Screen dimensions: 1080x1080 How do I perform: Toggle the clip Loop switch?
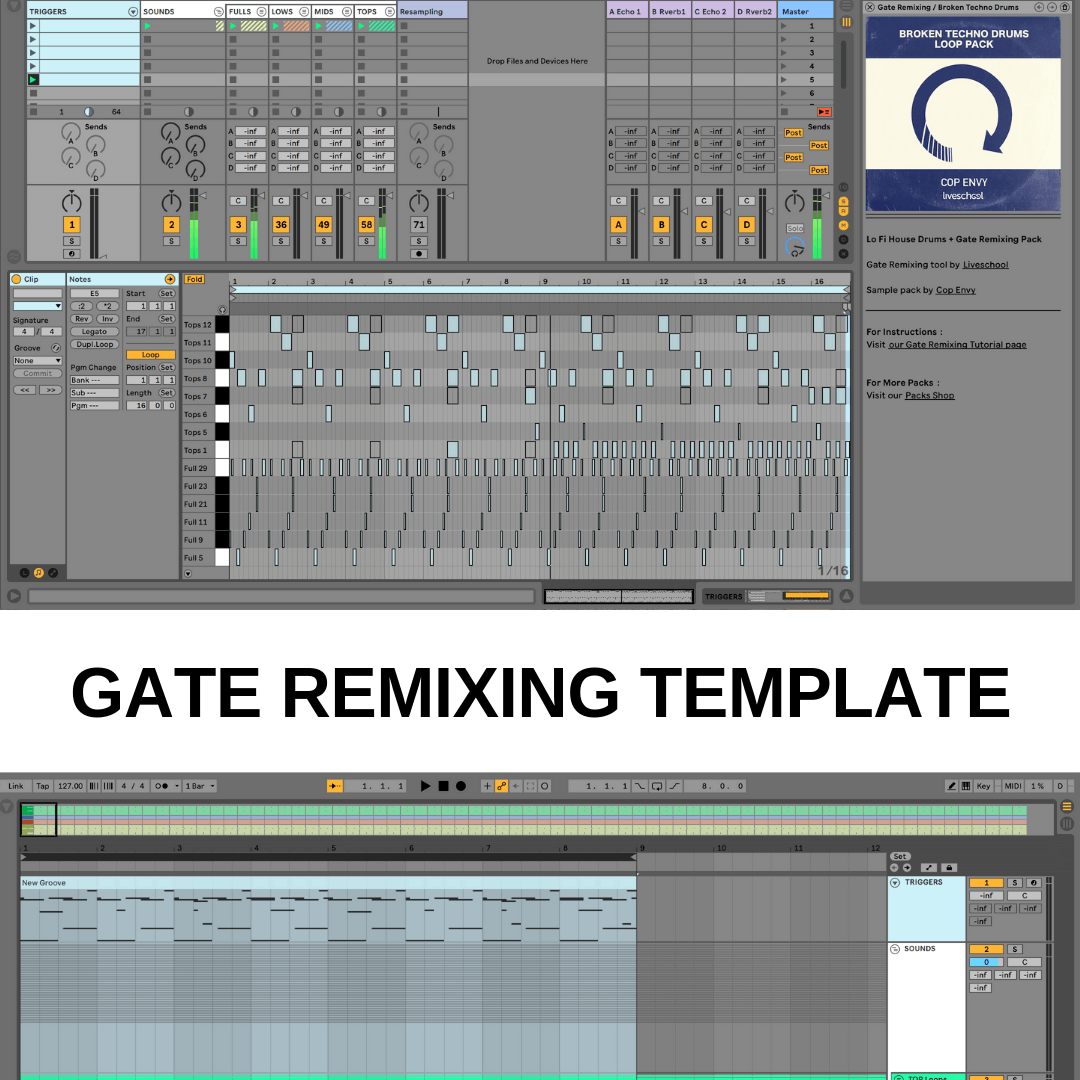click(x=150, y=355)
